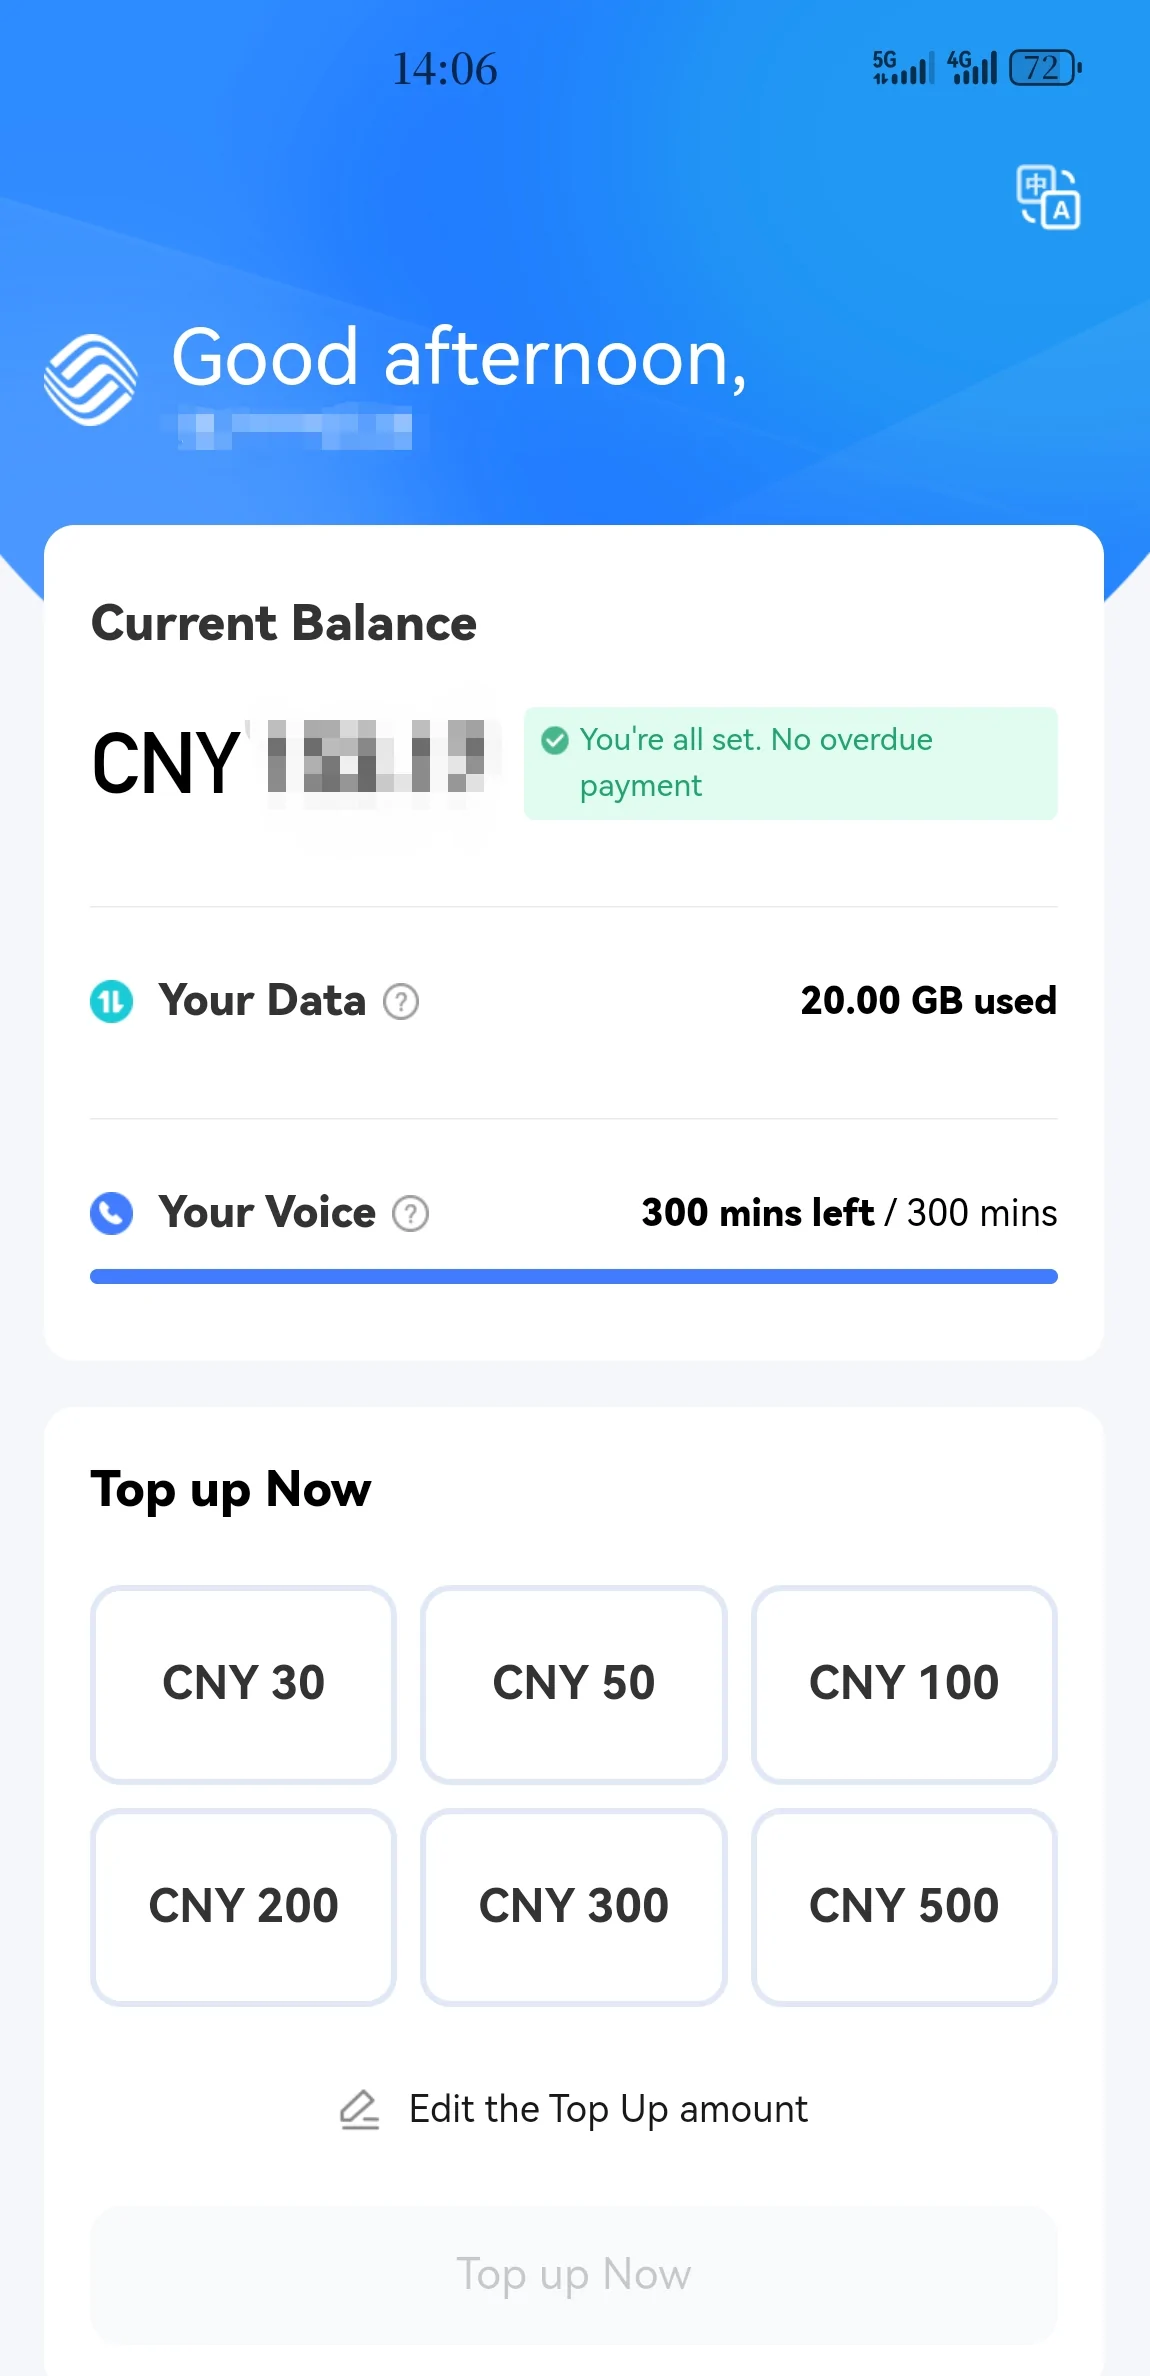The height and width of the screenshot is (2376, 1150).
Task: Choose the CNY 200 top-up option
Action: pyautogui.click(x=243, y=1906)
